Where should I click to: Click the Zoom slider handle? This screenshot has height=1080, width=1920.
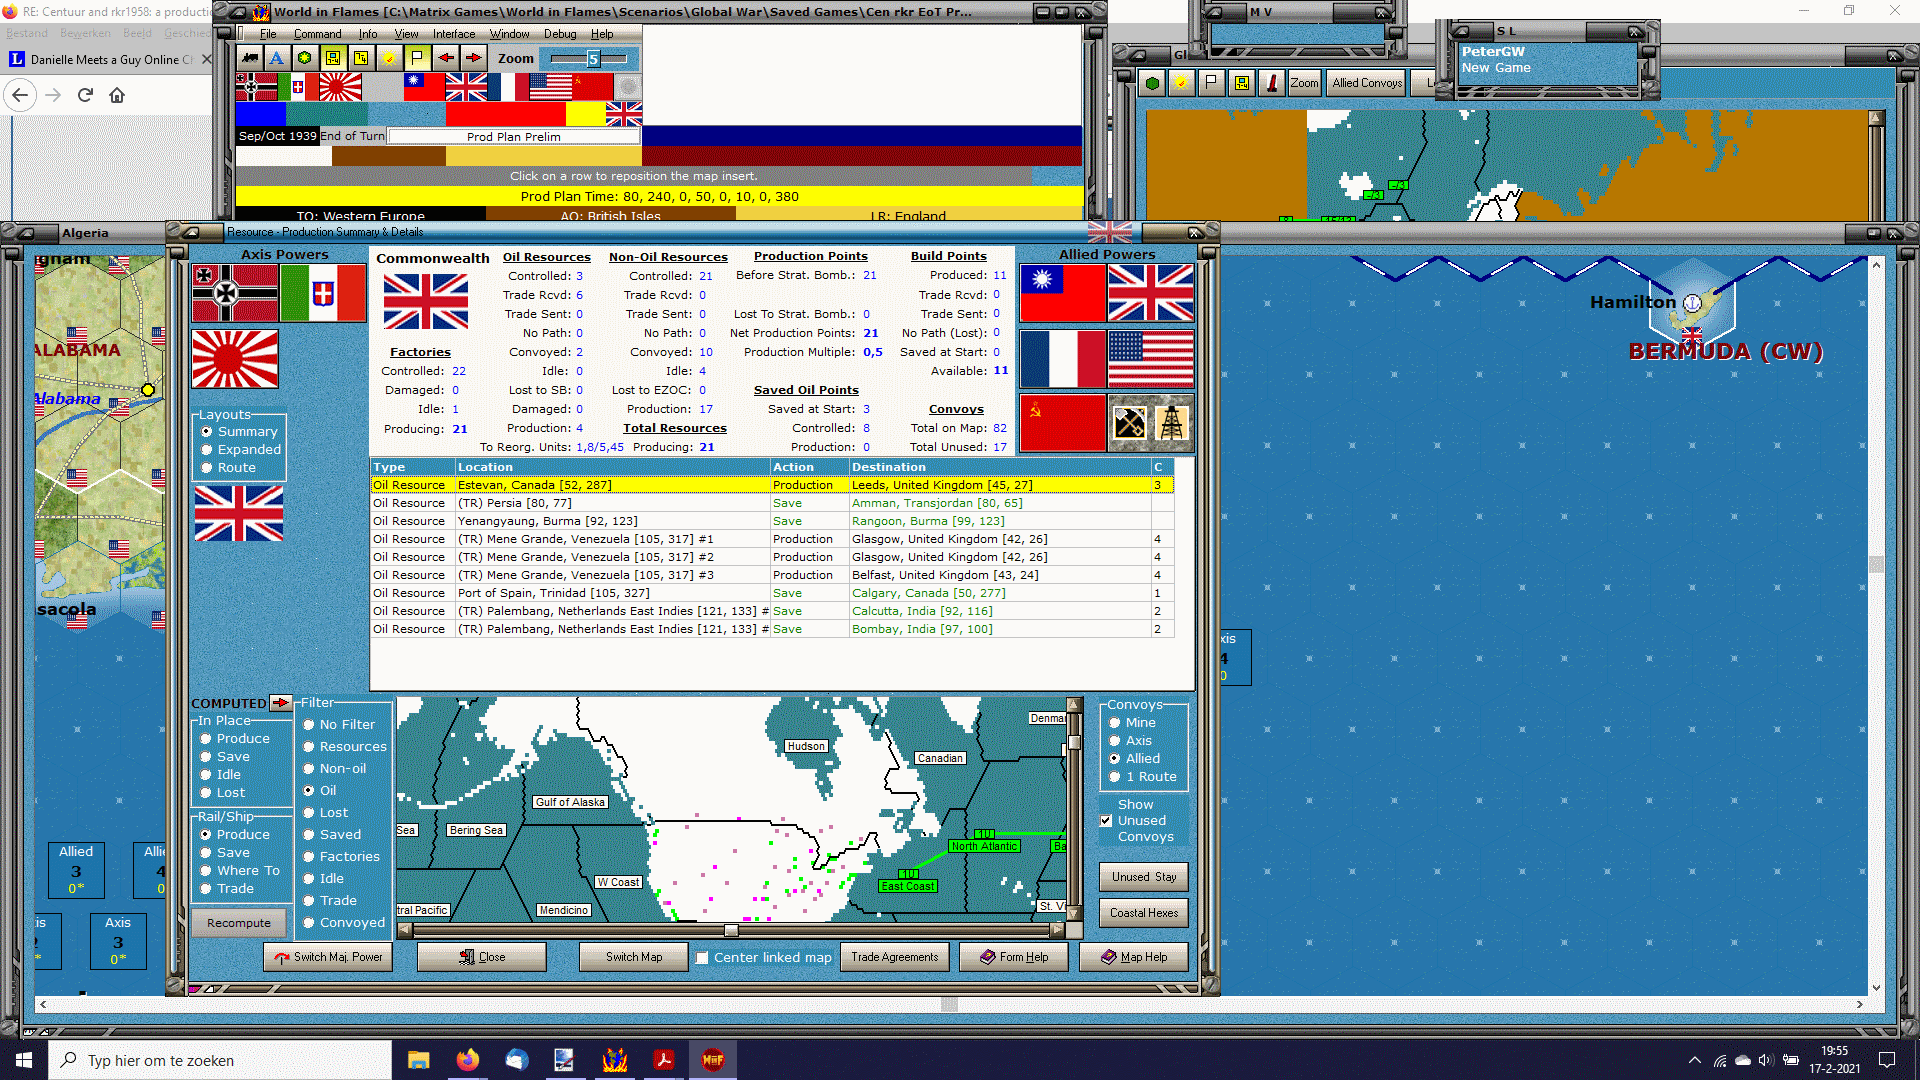tap(593, 59)
